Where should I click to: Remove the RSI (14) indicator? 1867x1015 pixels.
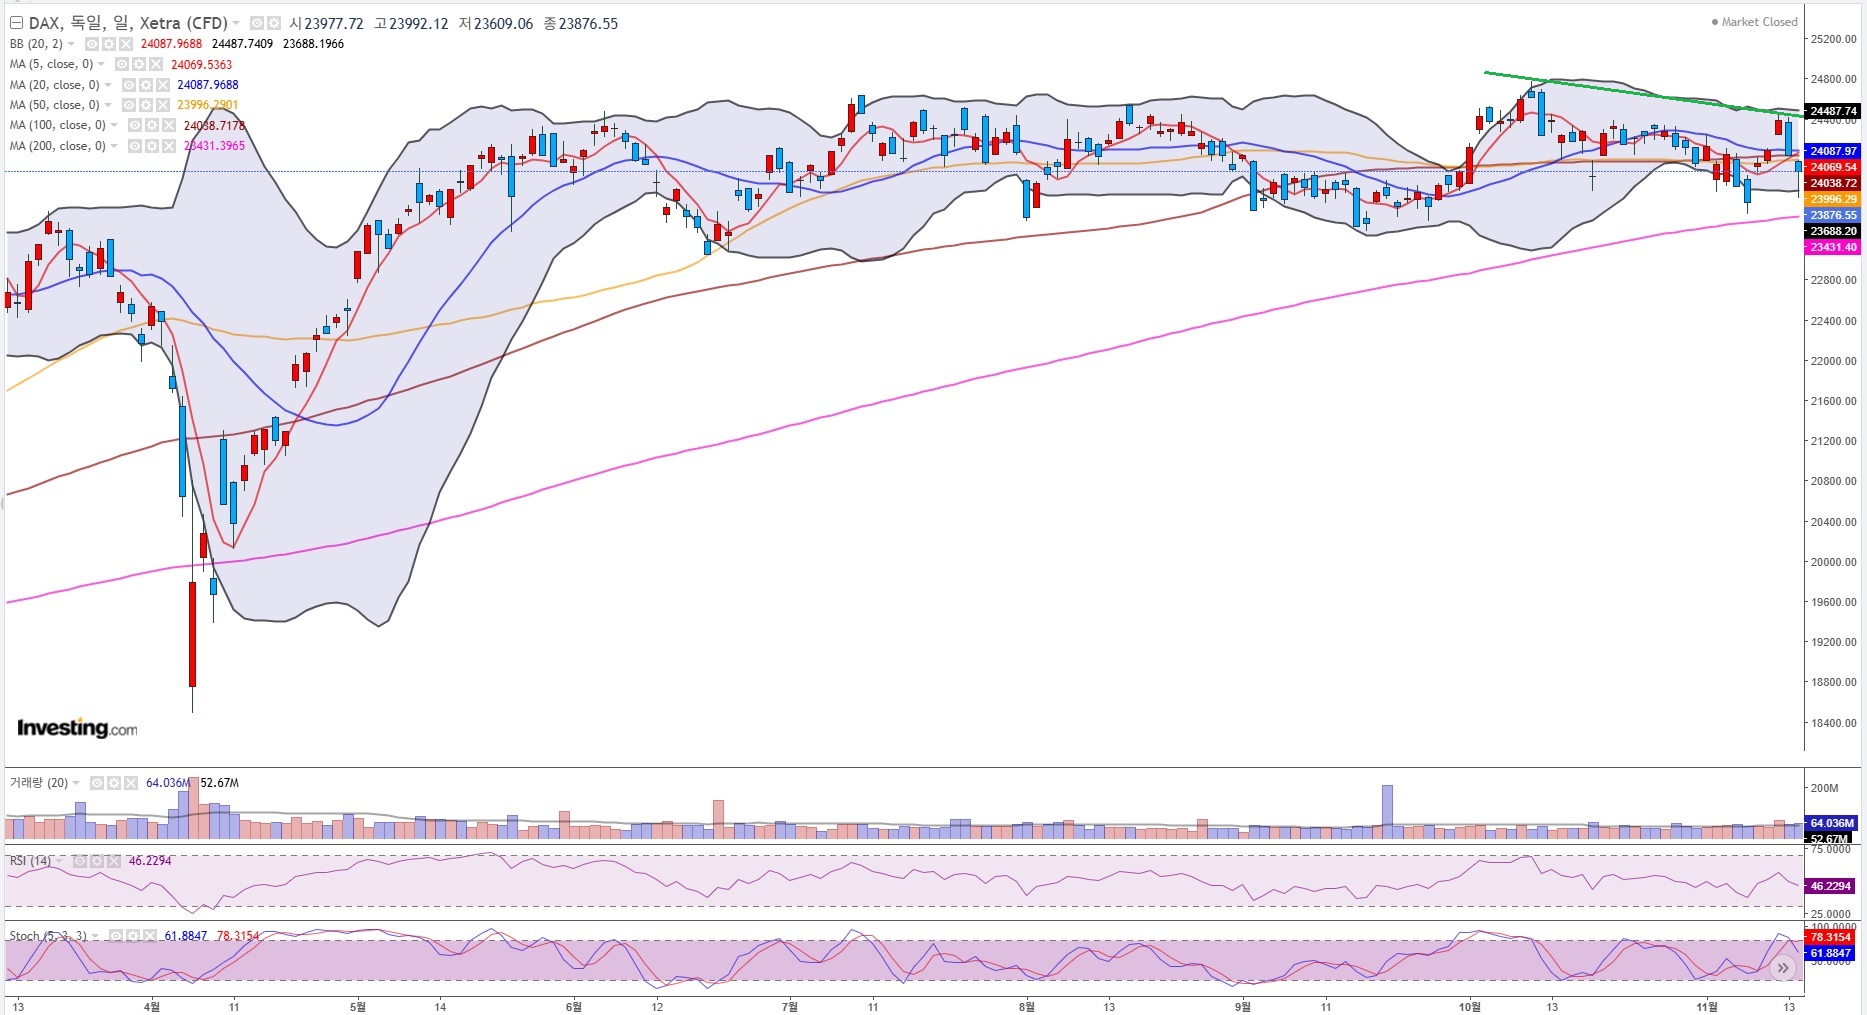click(x=112, y=861)
